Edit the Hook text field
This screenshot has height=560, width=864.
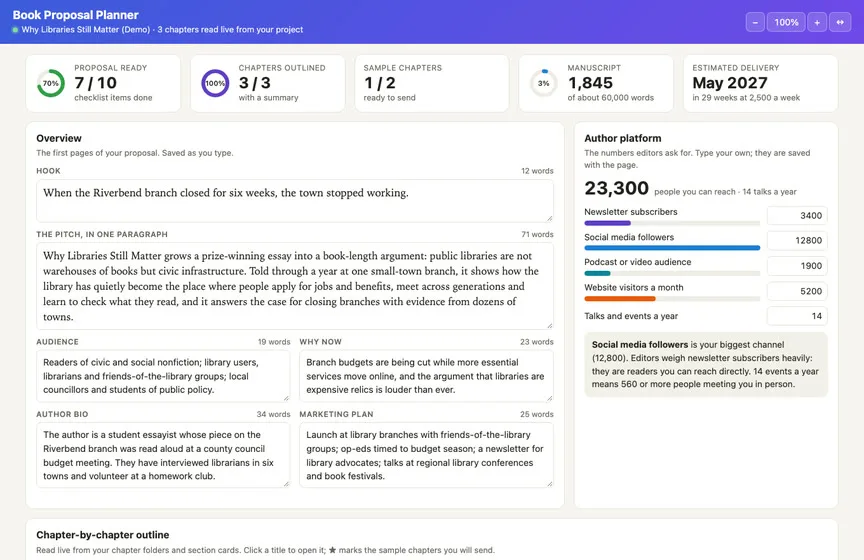[295, 201]
